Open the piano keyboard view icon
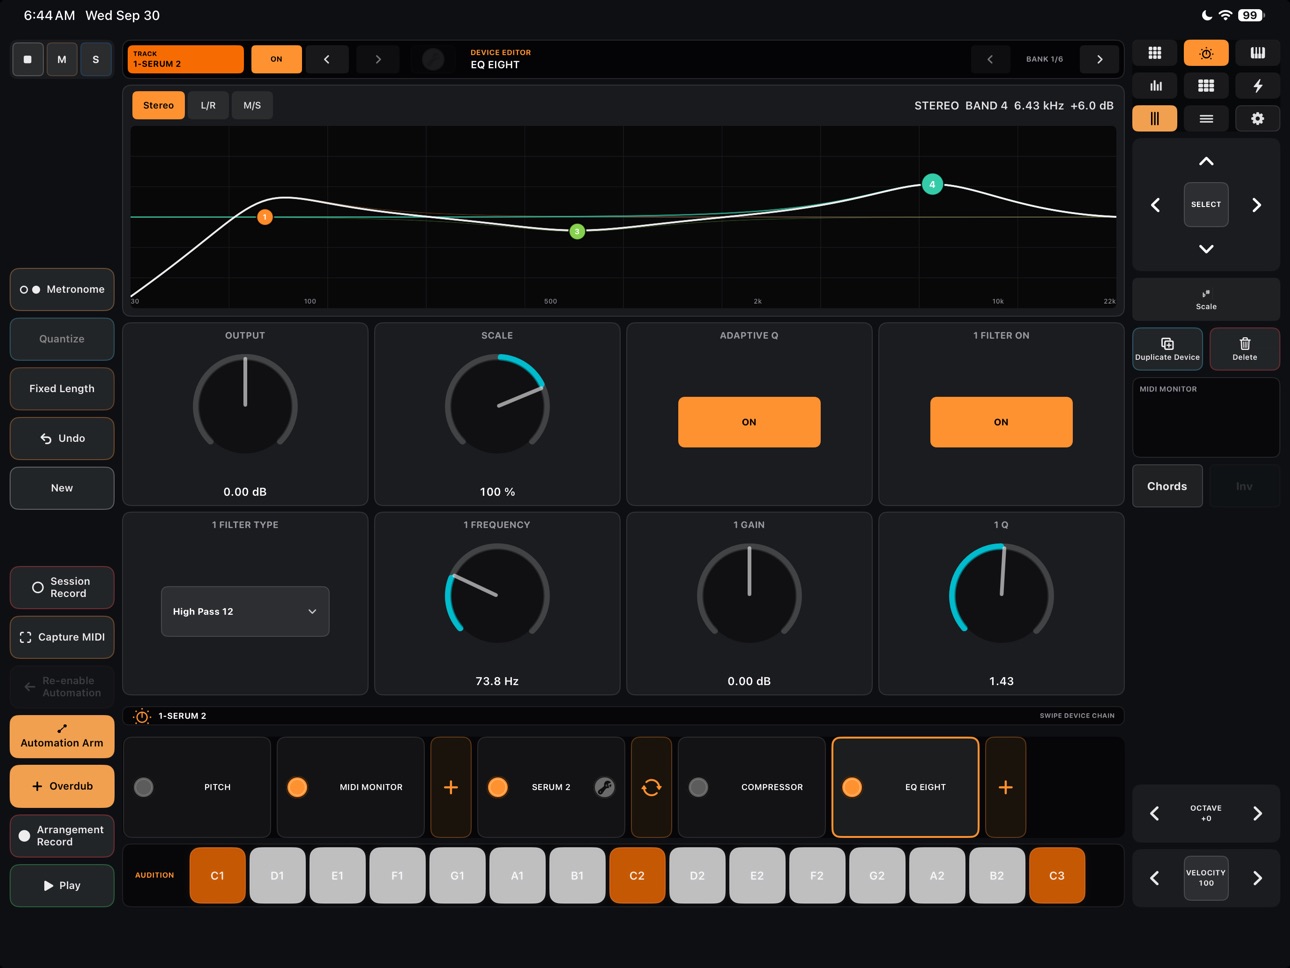 1258,53
